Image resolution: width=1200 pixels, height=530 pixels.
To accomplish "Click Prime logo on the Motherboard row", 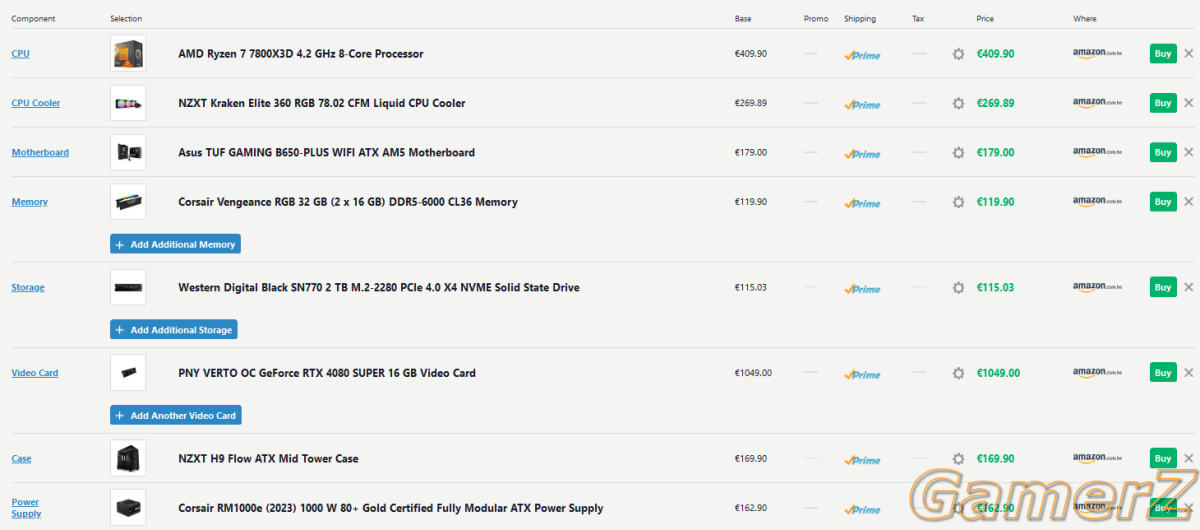I will [x=862, y=154].
